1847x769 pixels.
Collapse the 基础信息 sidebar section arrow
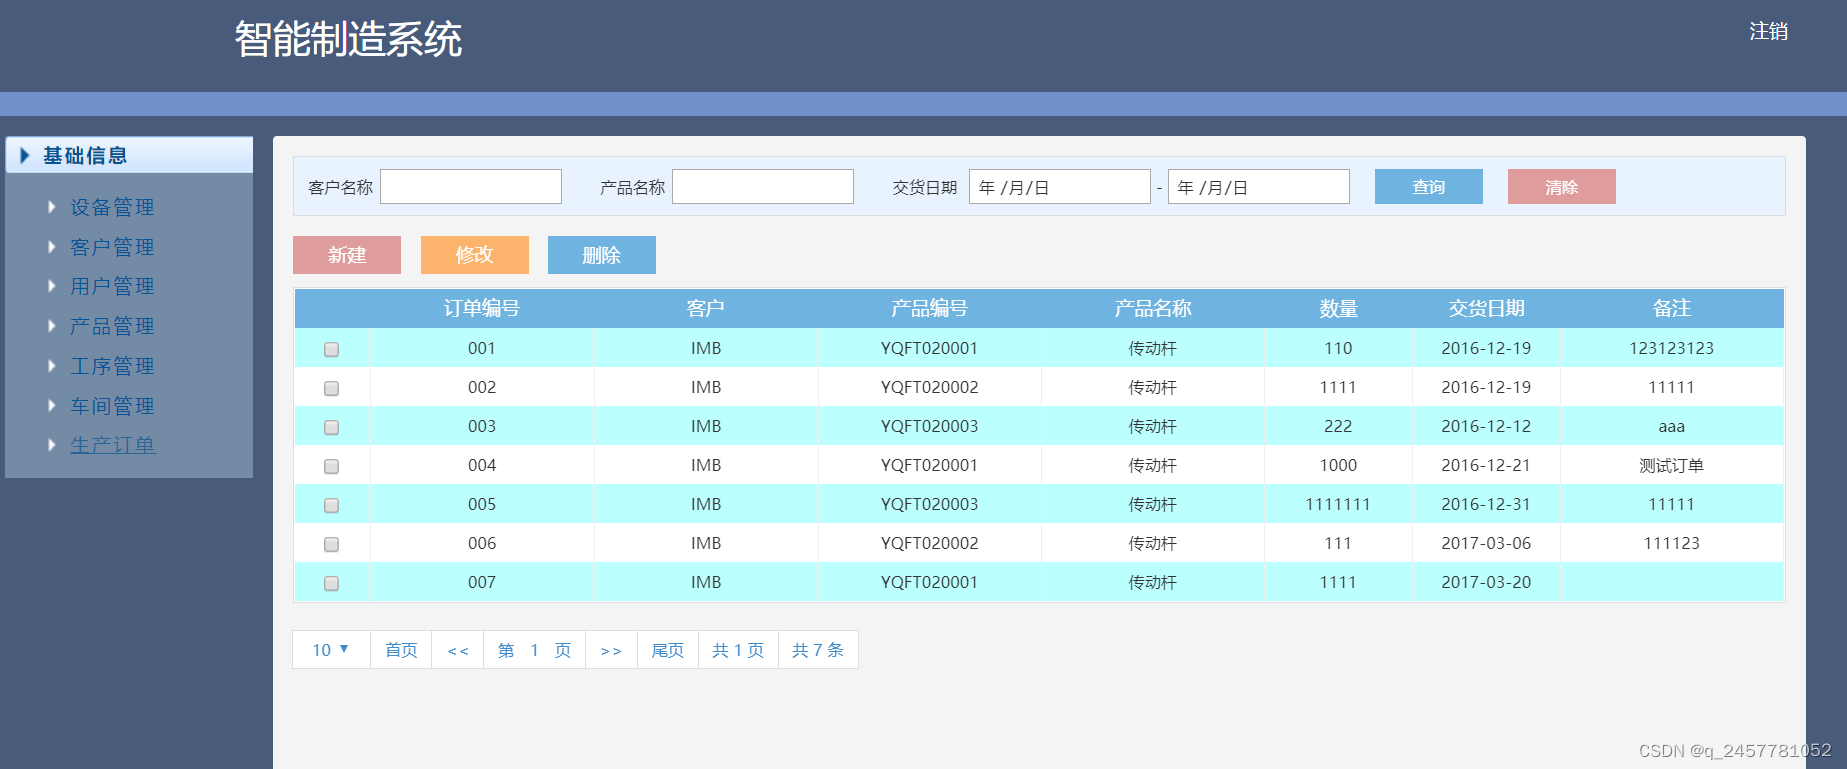click(x=25, y=155)
